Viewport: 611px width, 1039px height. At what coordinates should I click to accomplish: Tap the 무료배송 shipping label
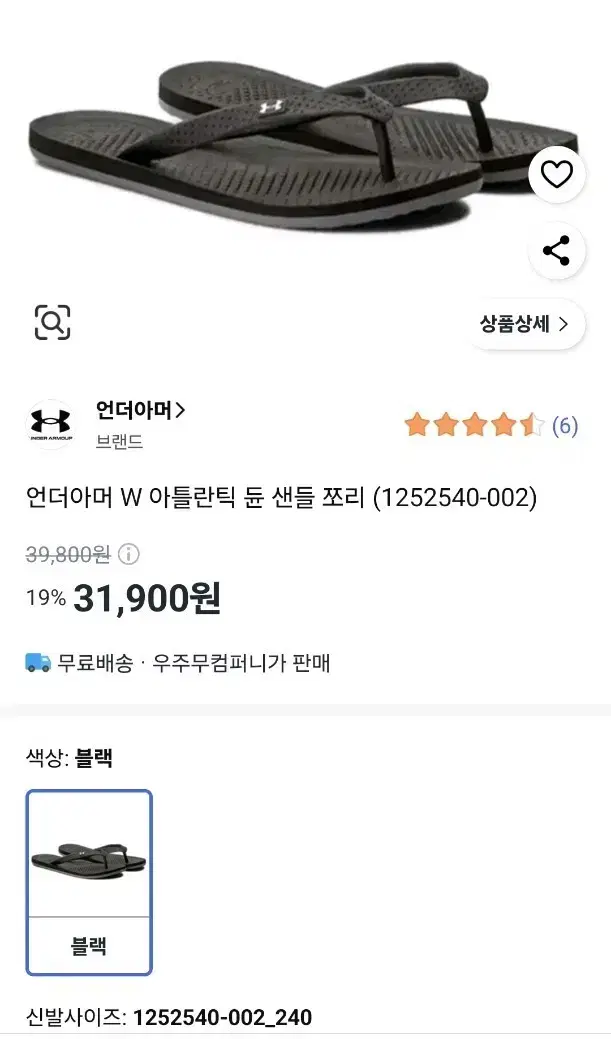(x=95, y=662)
